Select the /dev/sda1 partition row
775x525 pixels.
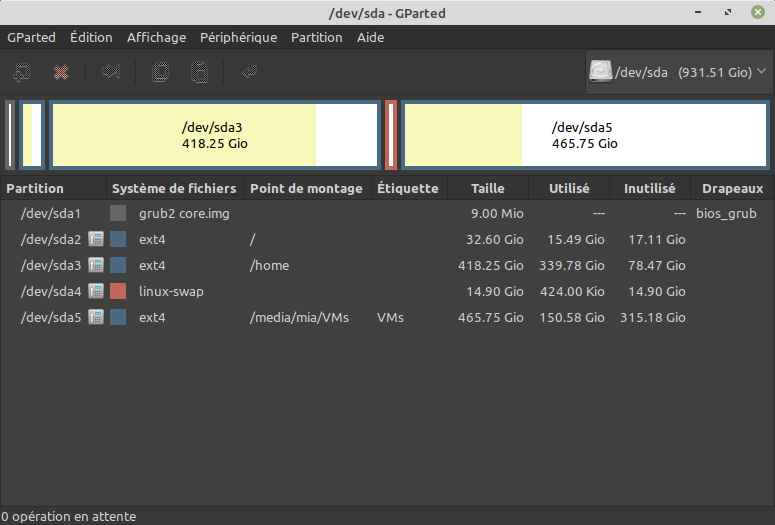tap(388, 214)
